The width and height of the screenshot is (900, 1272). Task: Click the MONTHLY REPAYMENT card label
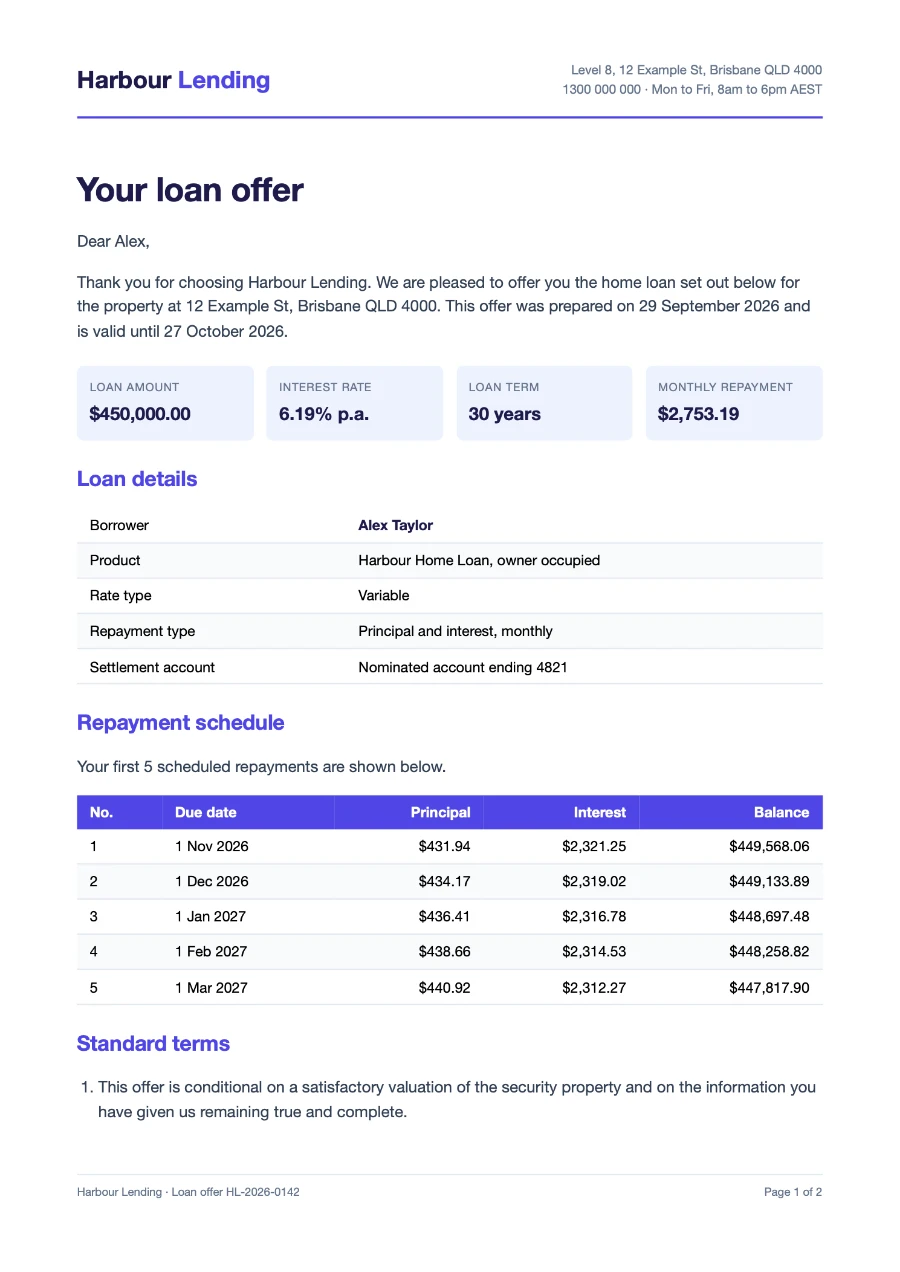click(725, 387)
